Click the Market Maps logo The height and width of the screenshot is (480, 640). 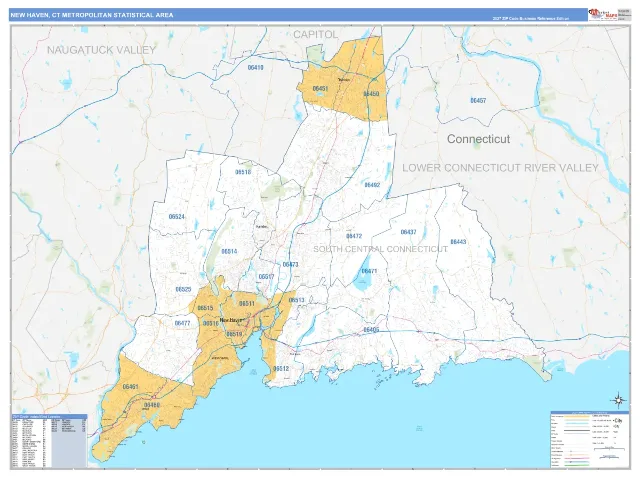click(602, 14)
